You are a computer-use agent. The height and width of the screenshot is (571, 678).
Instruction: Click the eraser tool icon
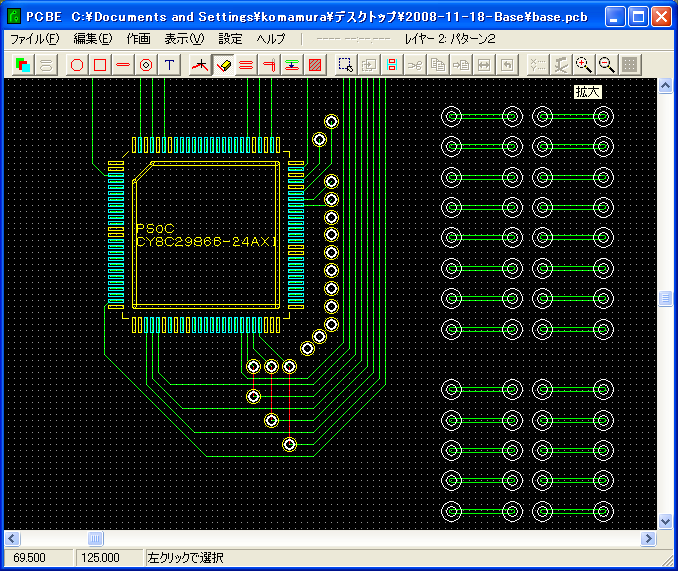pyautogui.click(x=223, y=65)
